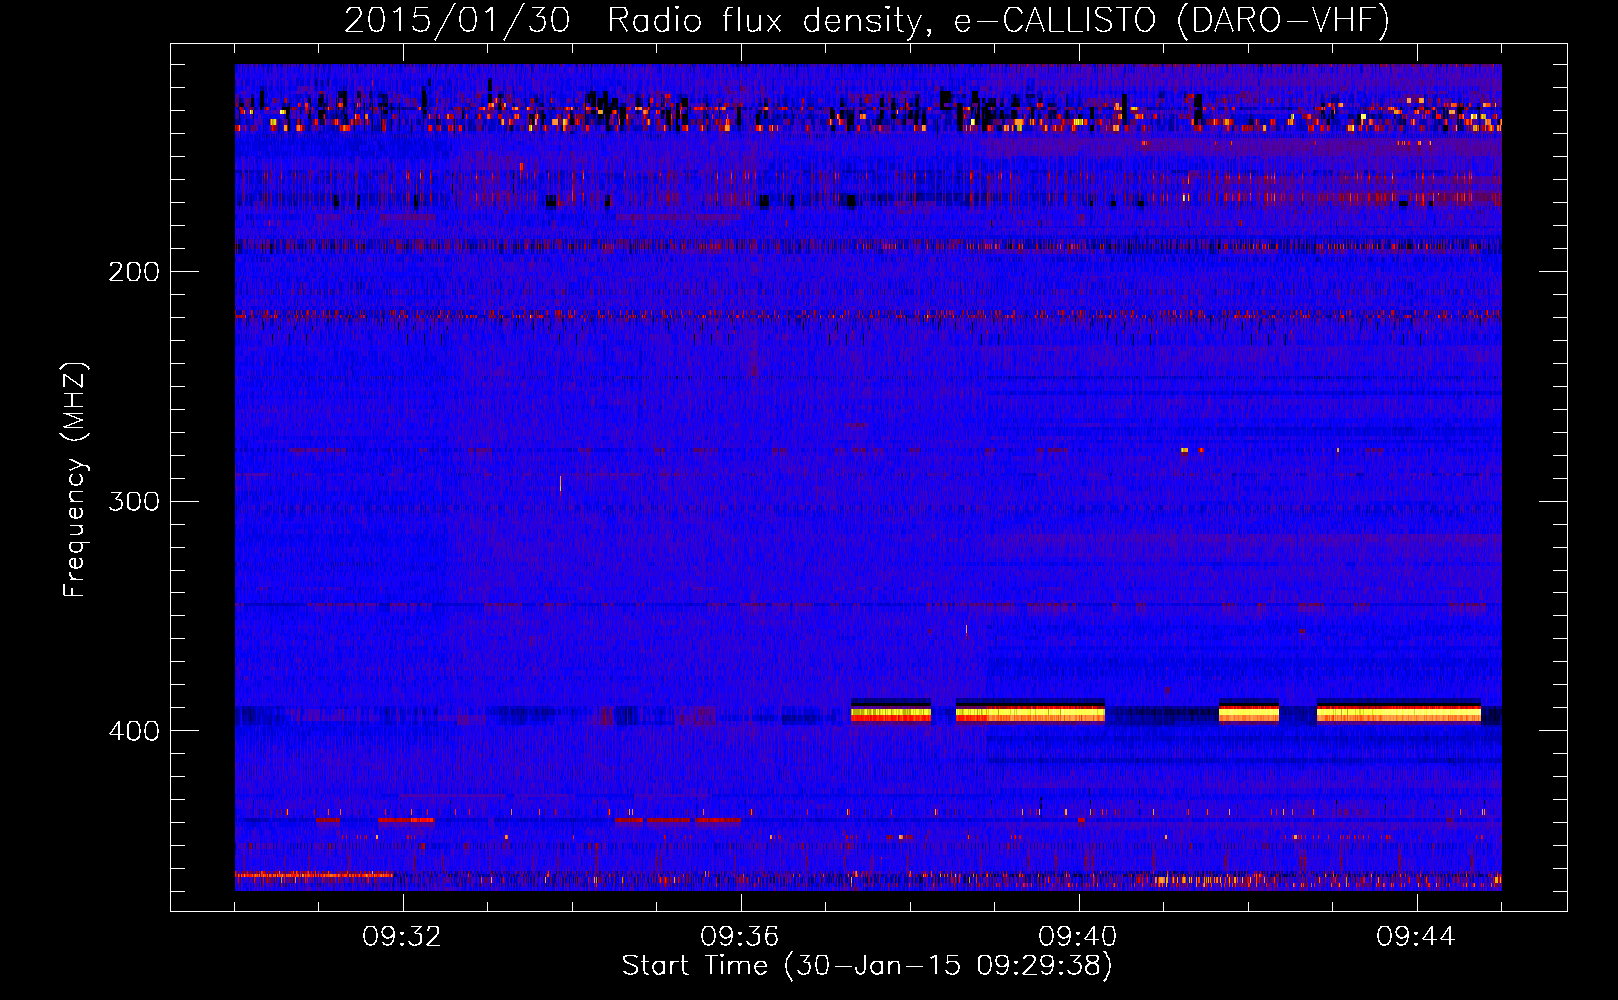Click the 09:36 time tick label
This screenshot has width=1618, height=1000.
741,937
